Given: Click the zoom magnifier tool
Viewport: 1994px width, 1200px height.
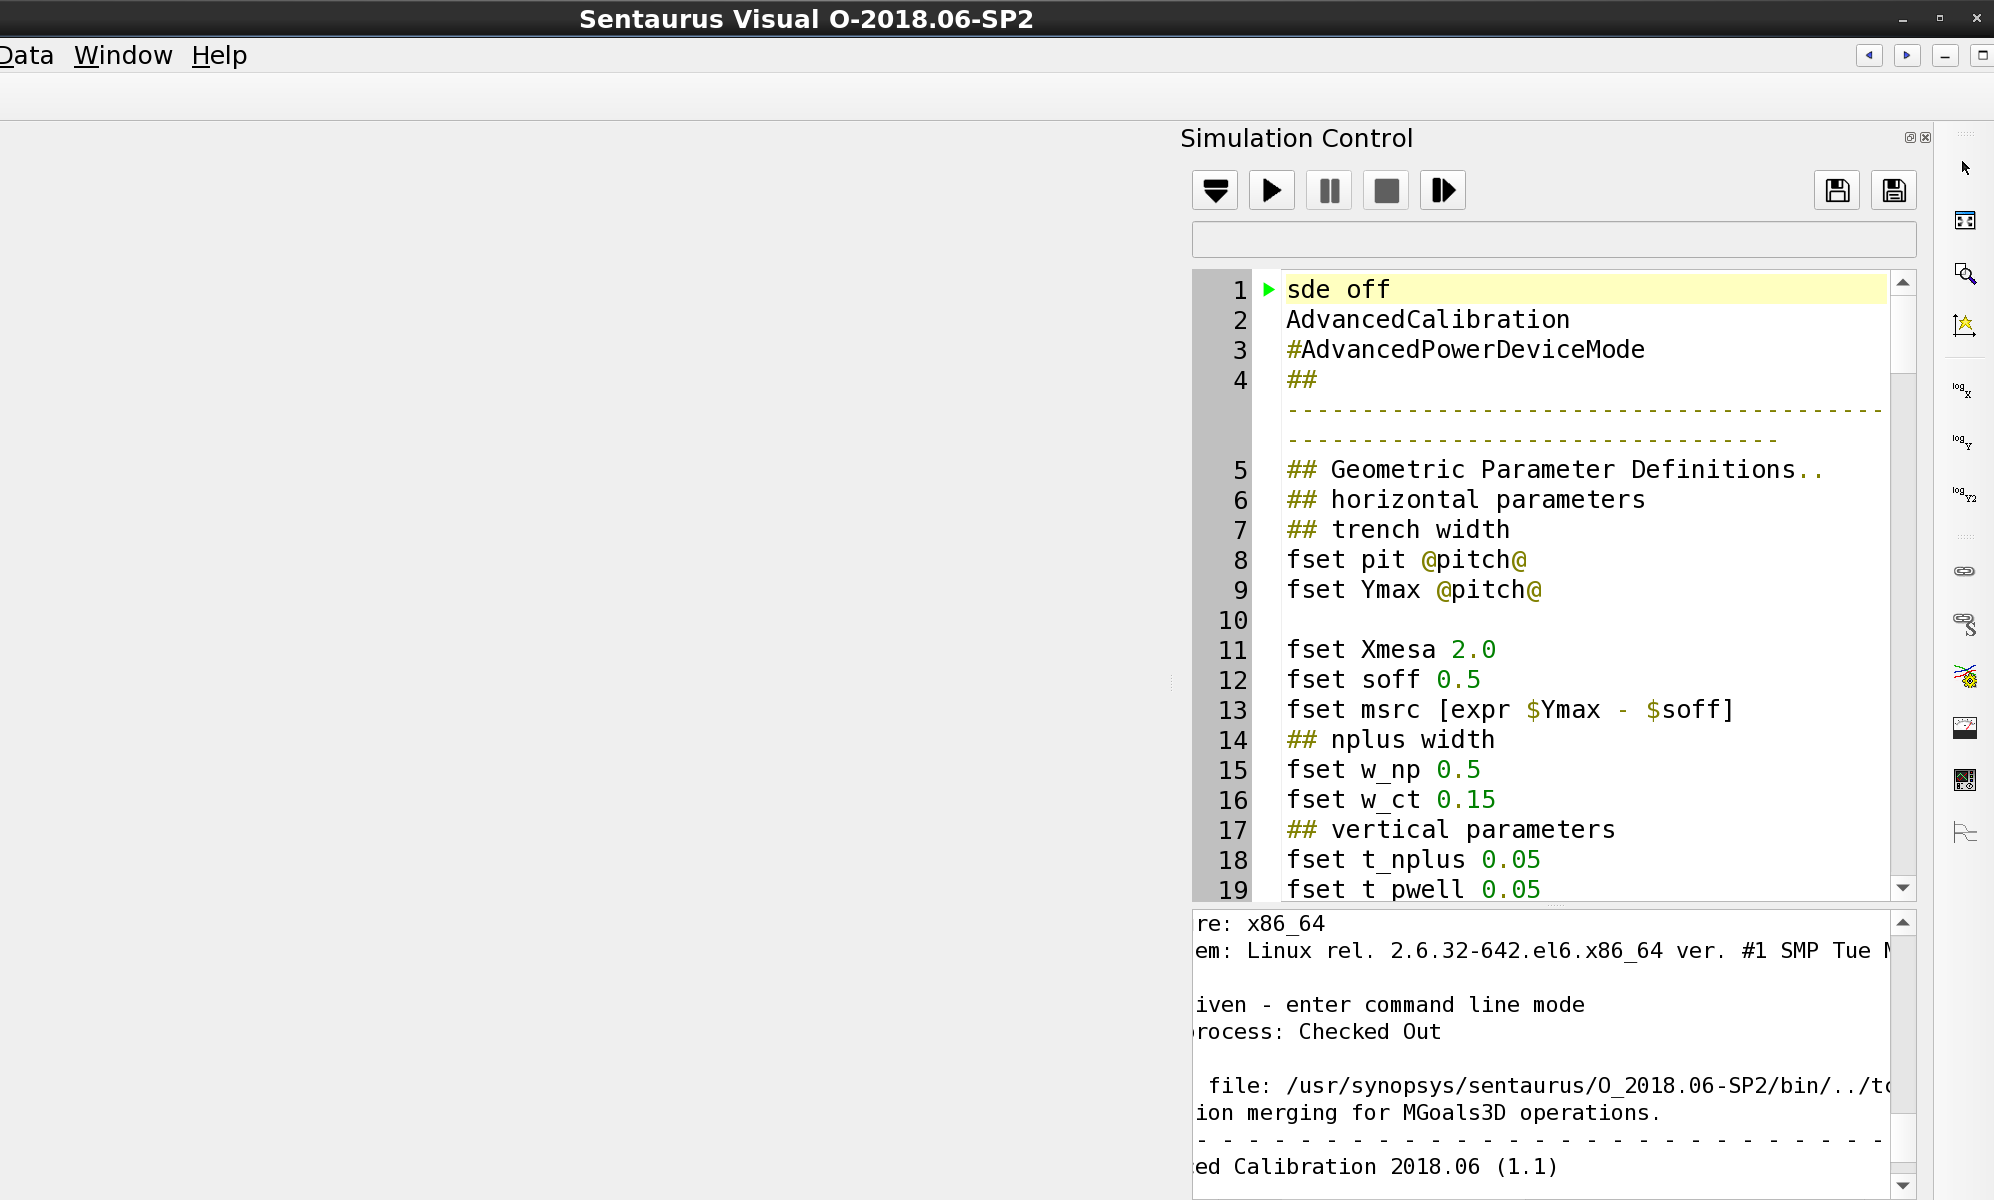Looking at the screenshot, I should 1965,273.
